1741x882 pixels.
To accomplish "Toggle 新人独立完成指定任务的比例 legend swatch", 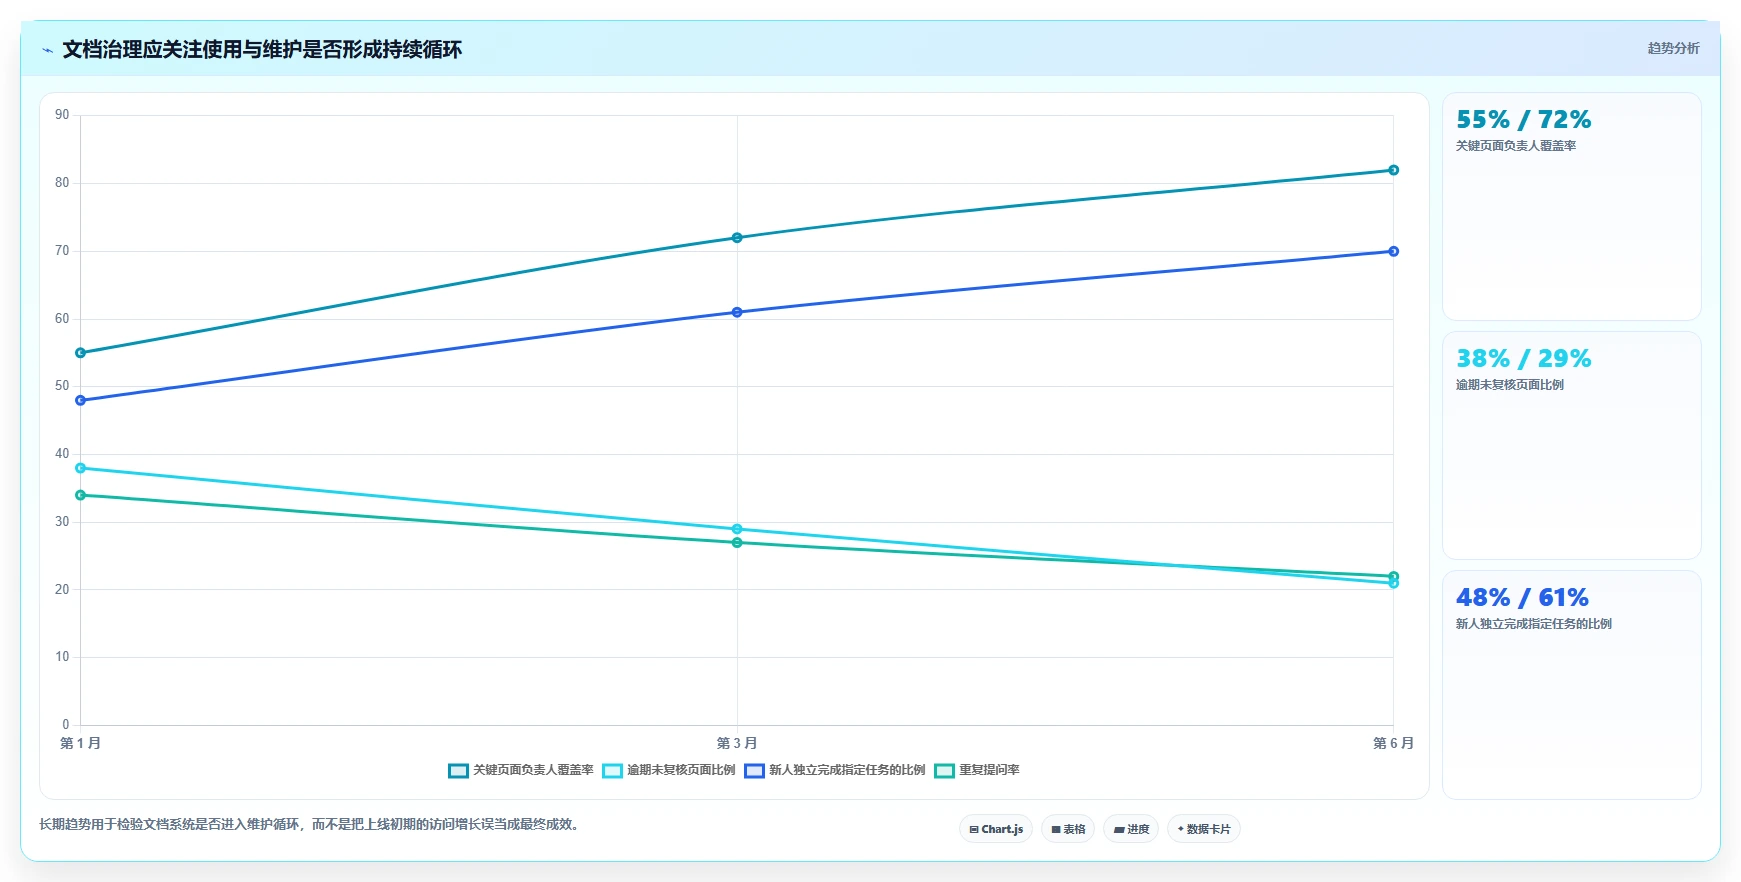I will (x=754, y=770).
